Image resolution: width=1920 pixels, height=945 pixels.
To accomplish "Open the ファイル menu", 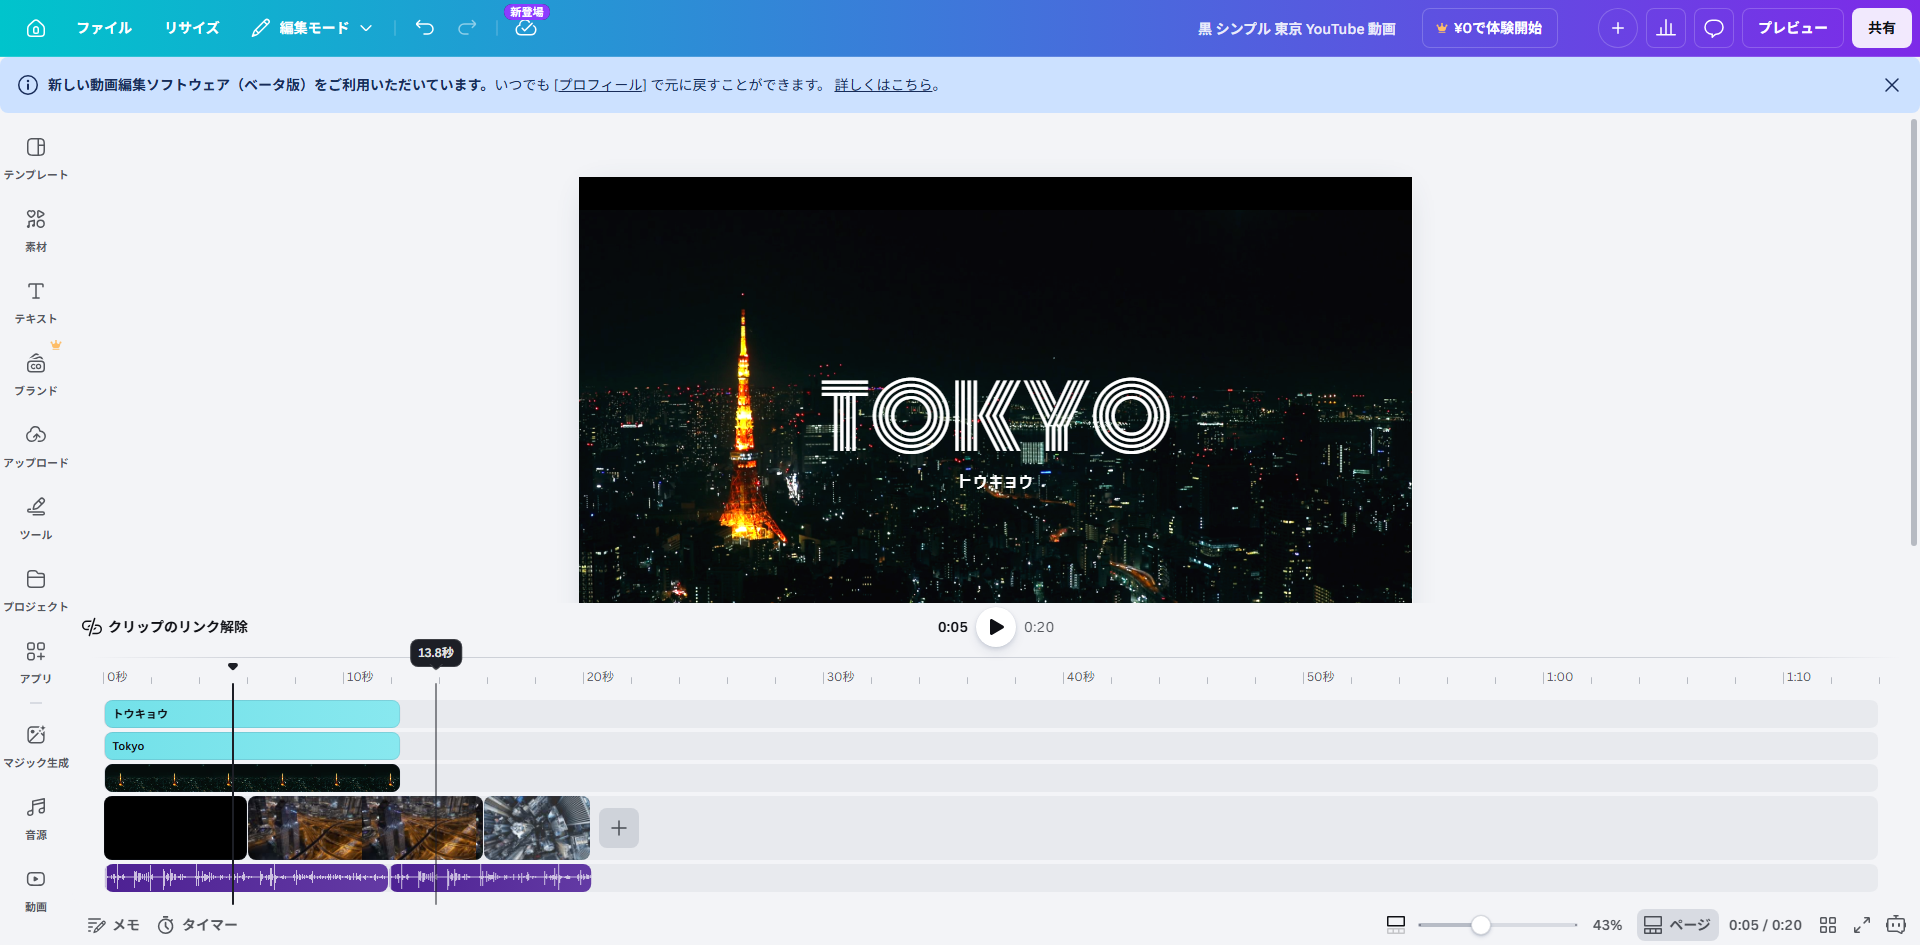I will coord(104,28).
